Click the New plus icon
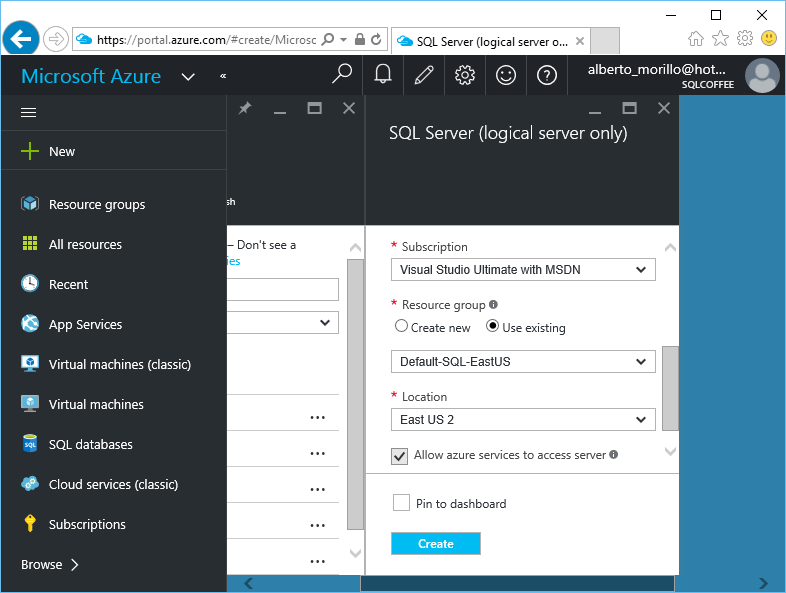The width and height of the screenshot is (786, 593). tap(30, 151)
